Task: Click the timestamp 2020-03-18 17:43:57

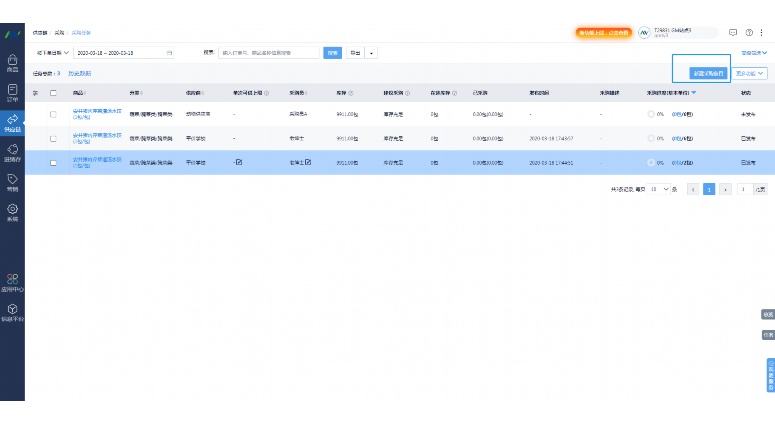Action: pyautogui.click(x=551, y=138)
